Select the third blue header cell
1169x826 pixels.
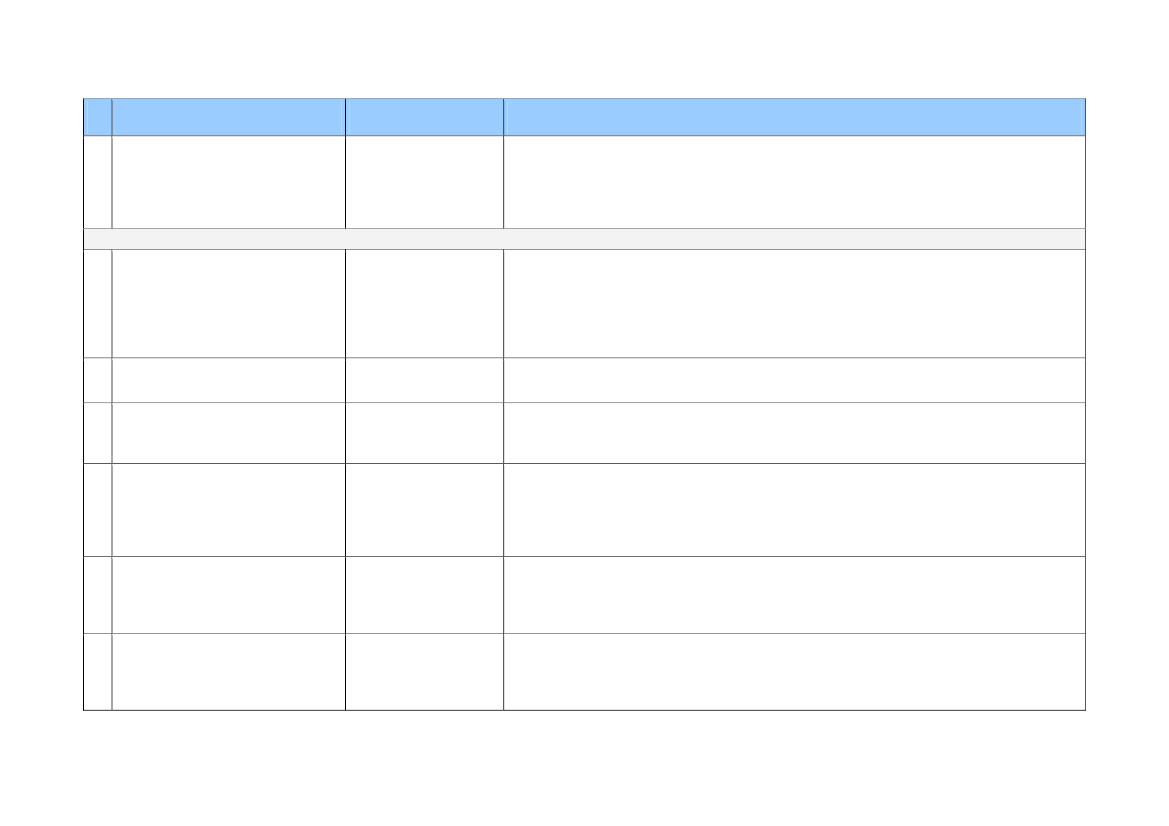coord(424,117)
